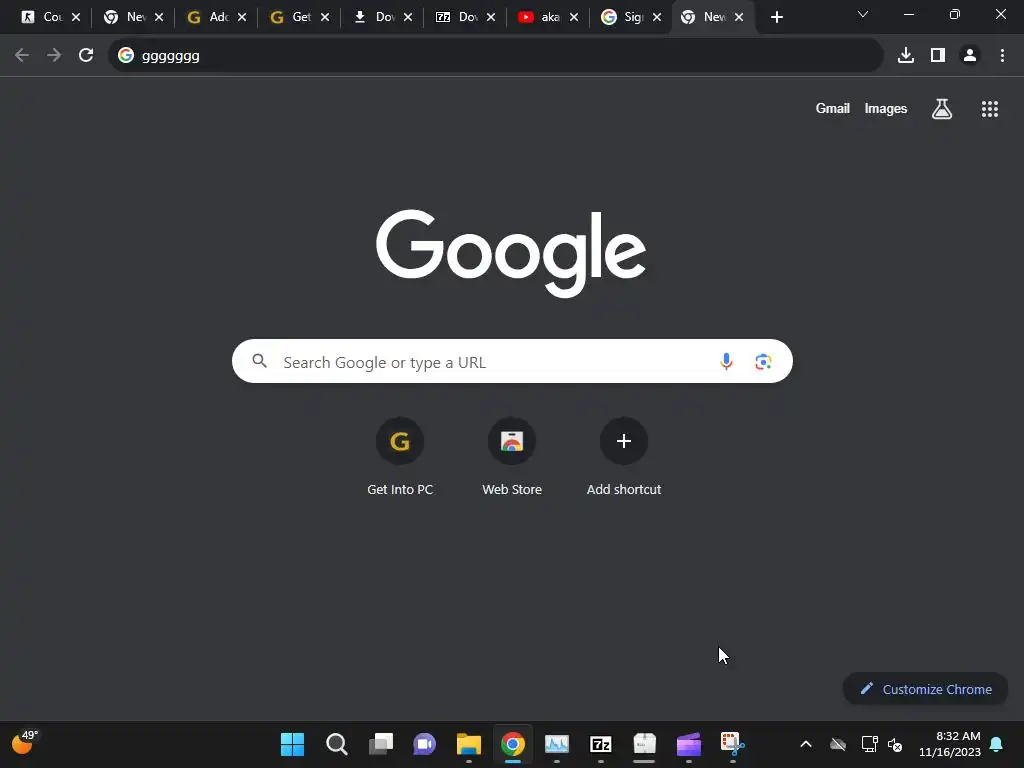
Task: Click the magnifier icon in search box
Action: tap(259, 361)
